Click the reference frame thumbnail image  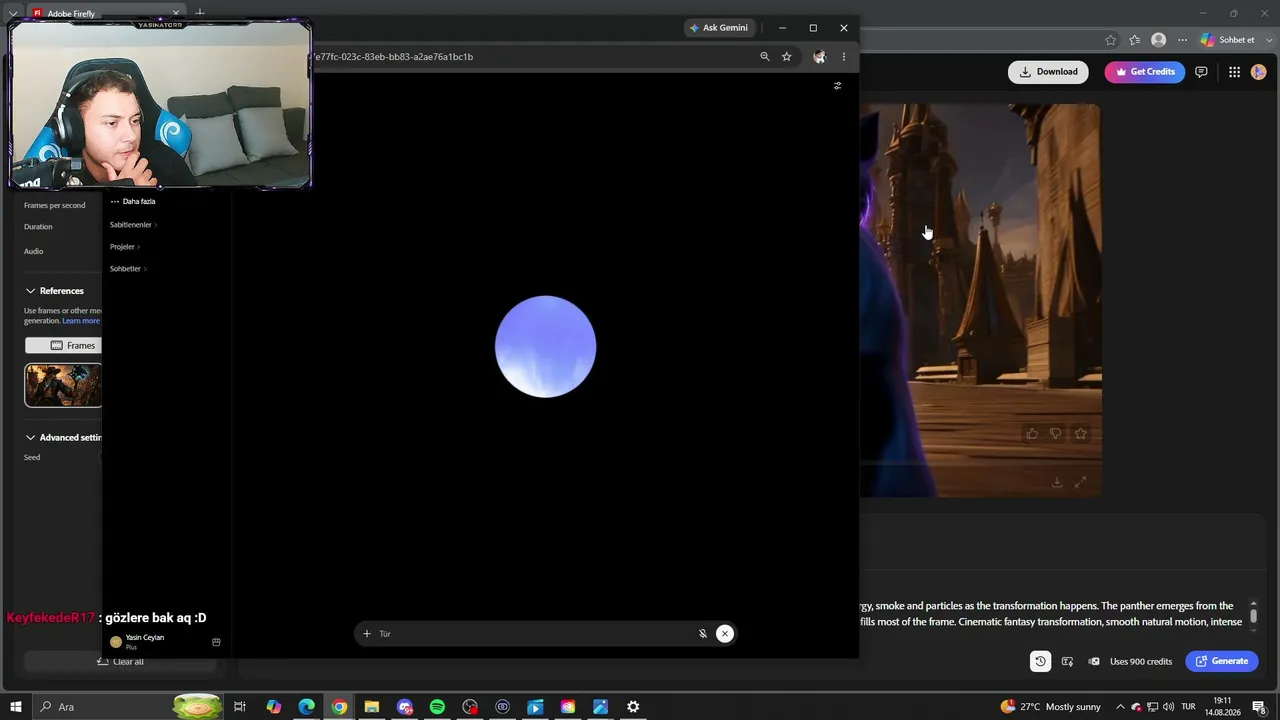pyautogui.click(x=63, y=386)
